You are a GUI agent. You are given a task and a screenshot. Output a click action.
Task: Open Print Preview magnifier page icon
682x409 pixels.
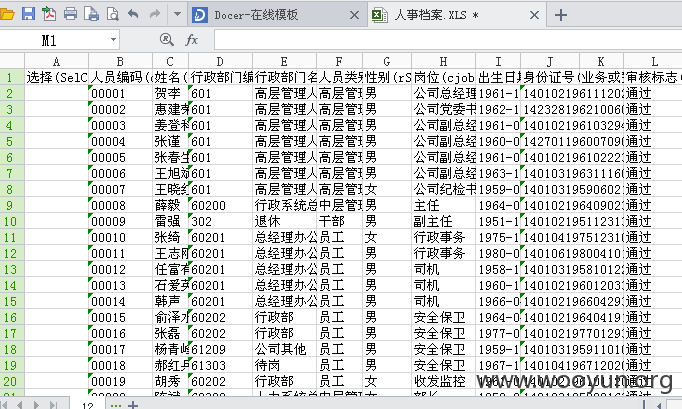[x=113, y=14]
